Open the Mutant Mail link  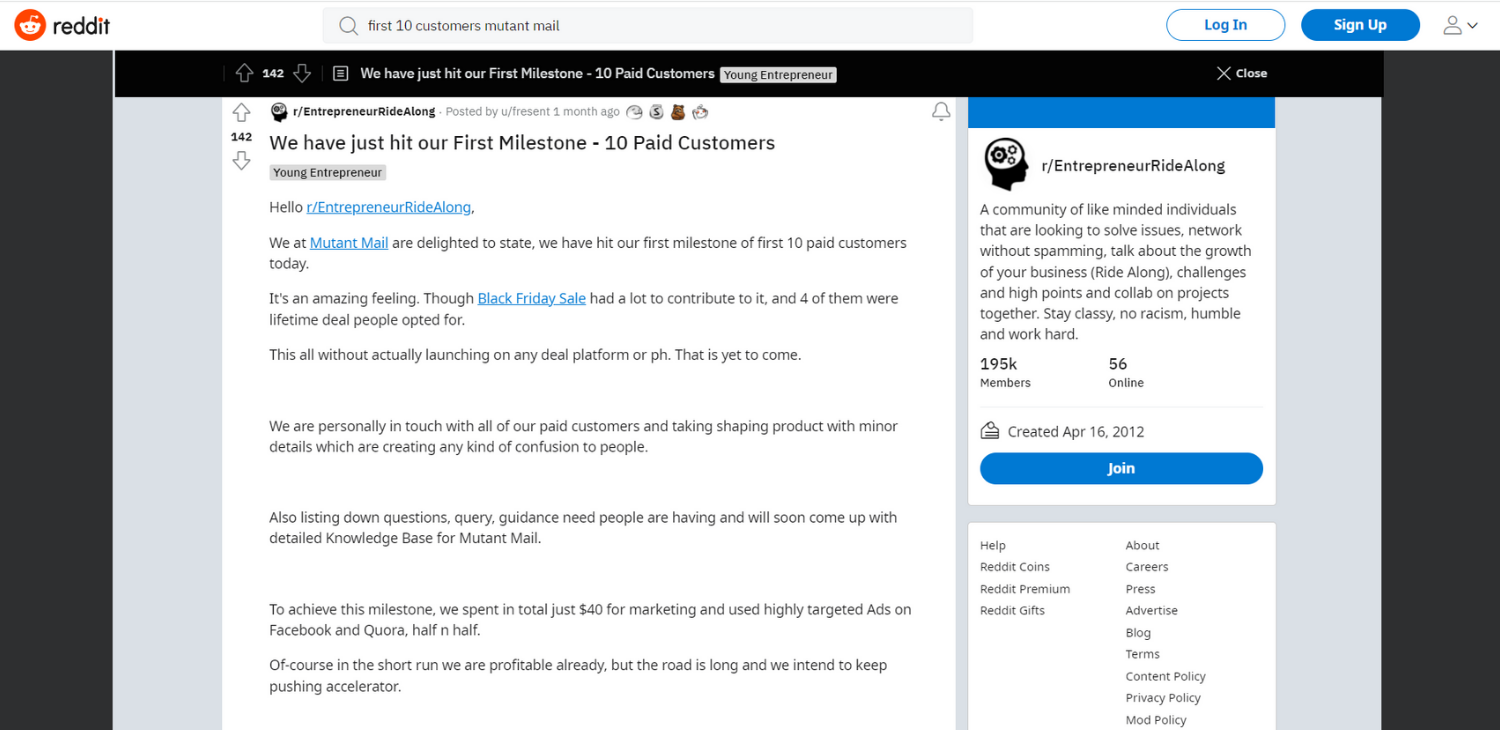[x=349, y=243]
